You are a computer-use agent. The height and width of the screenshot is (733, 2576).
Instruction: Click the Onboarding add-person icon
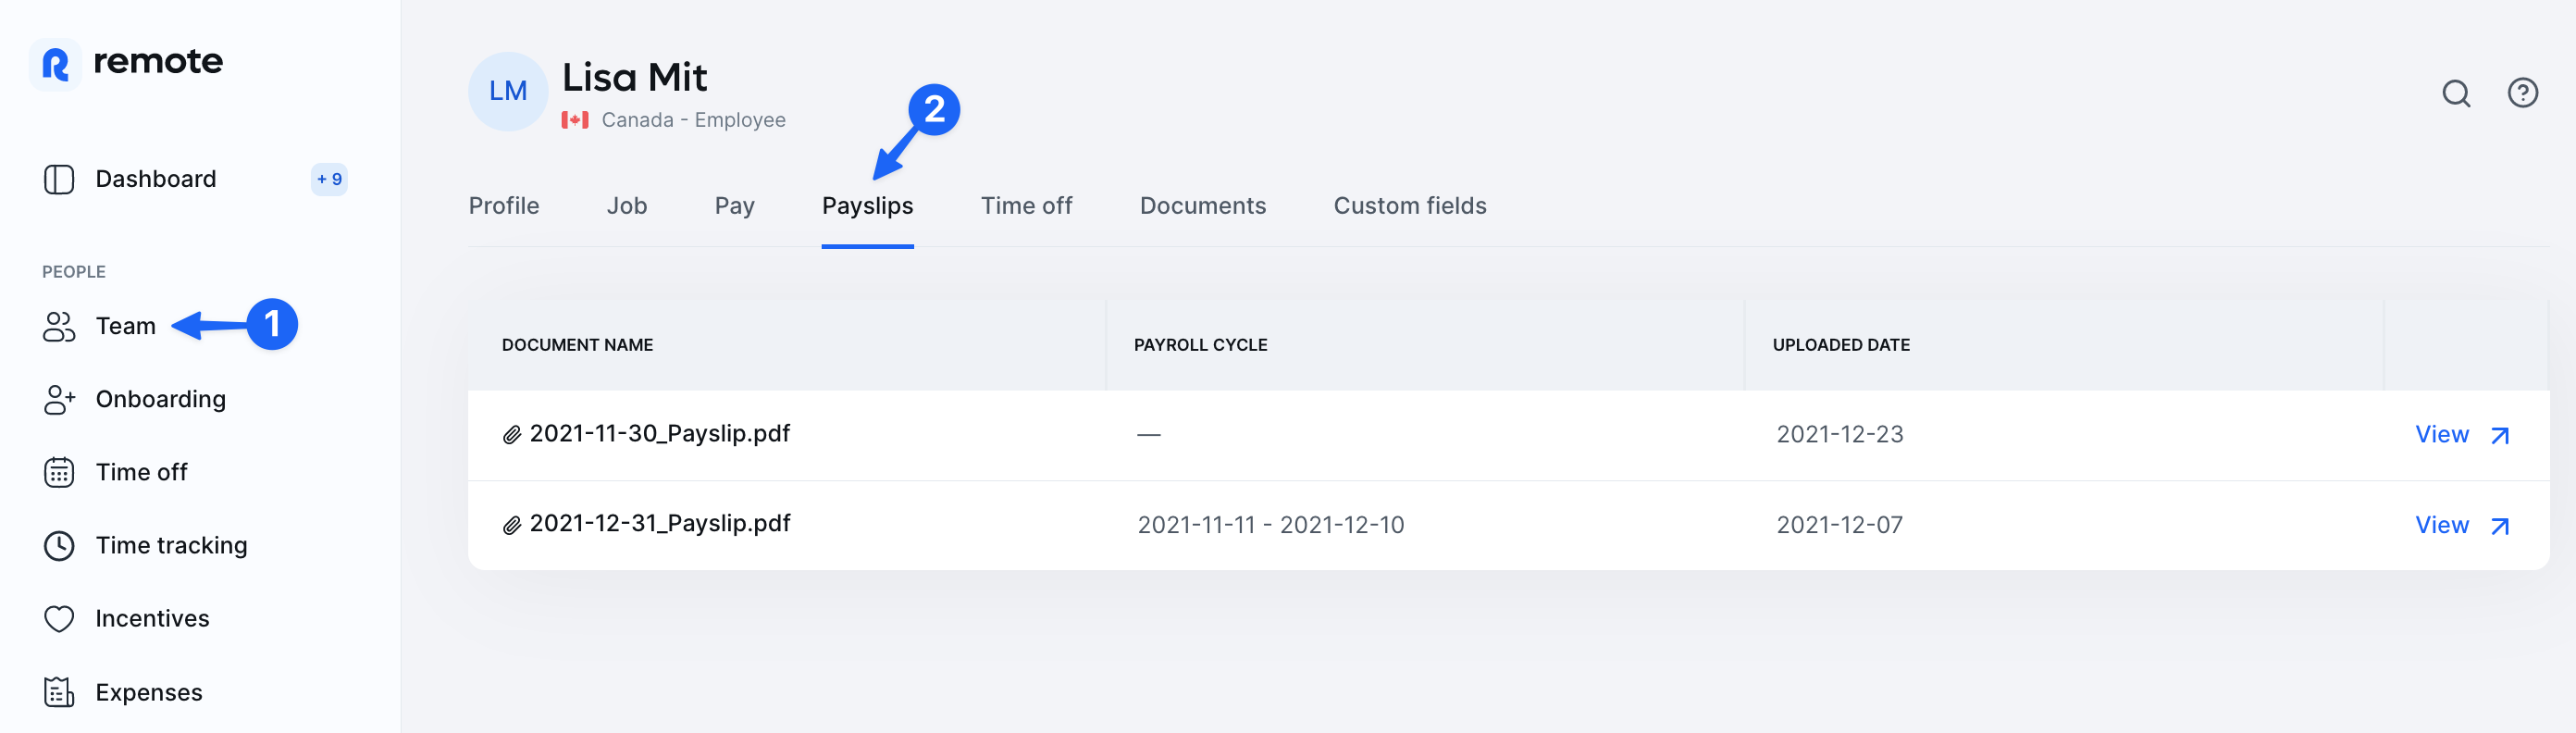(59, 399)
